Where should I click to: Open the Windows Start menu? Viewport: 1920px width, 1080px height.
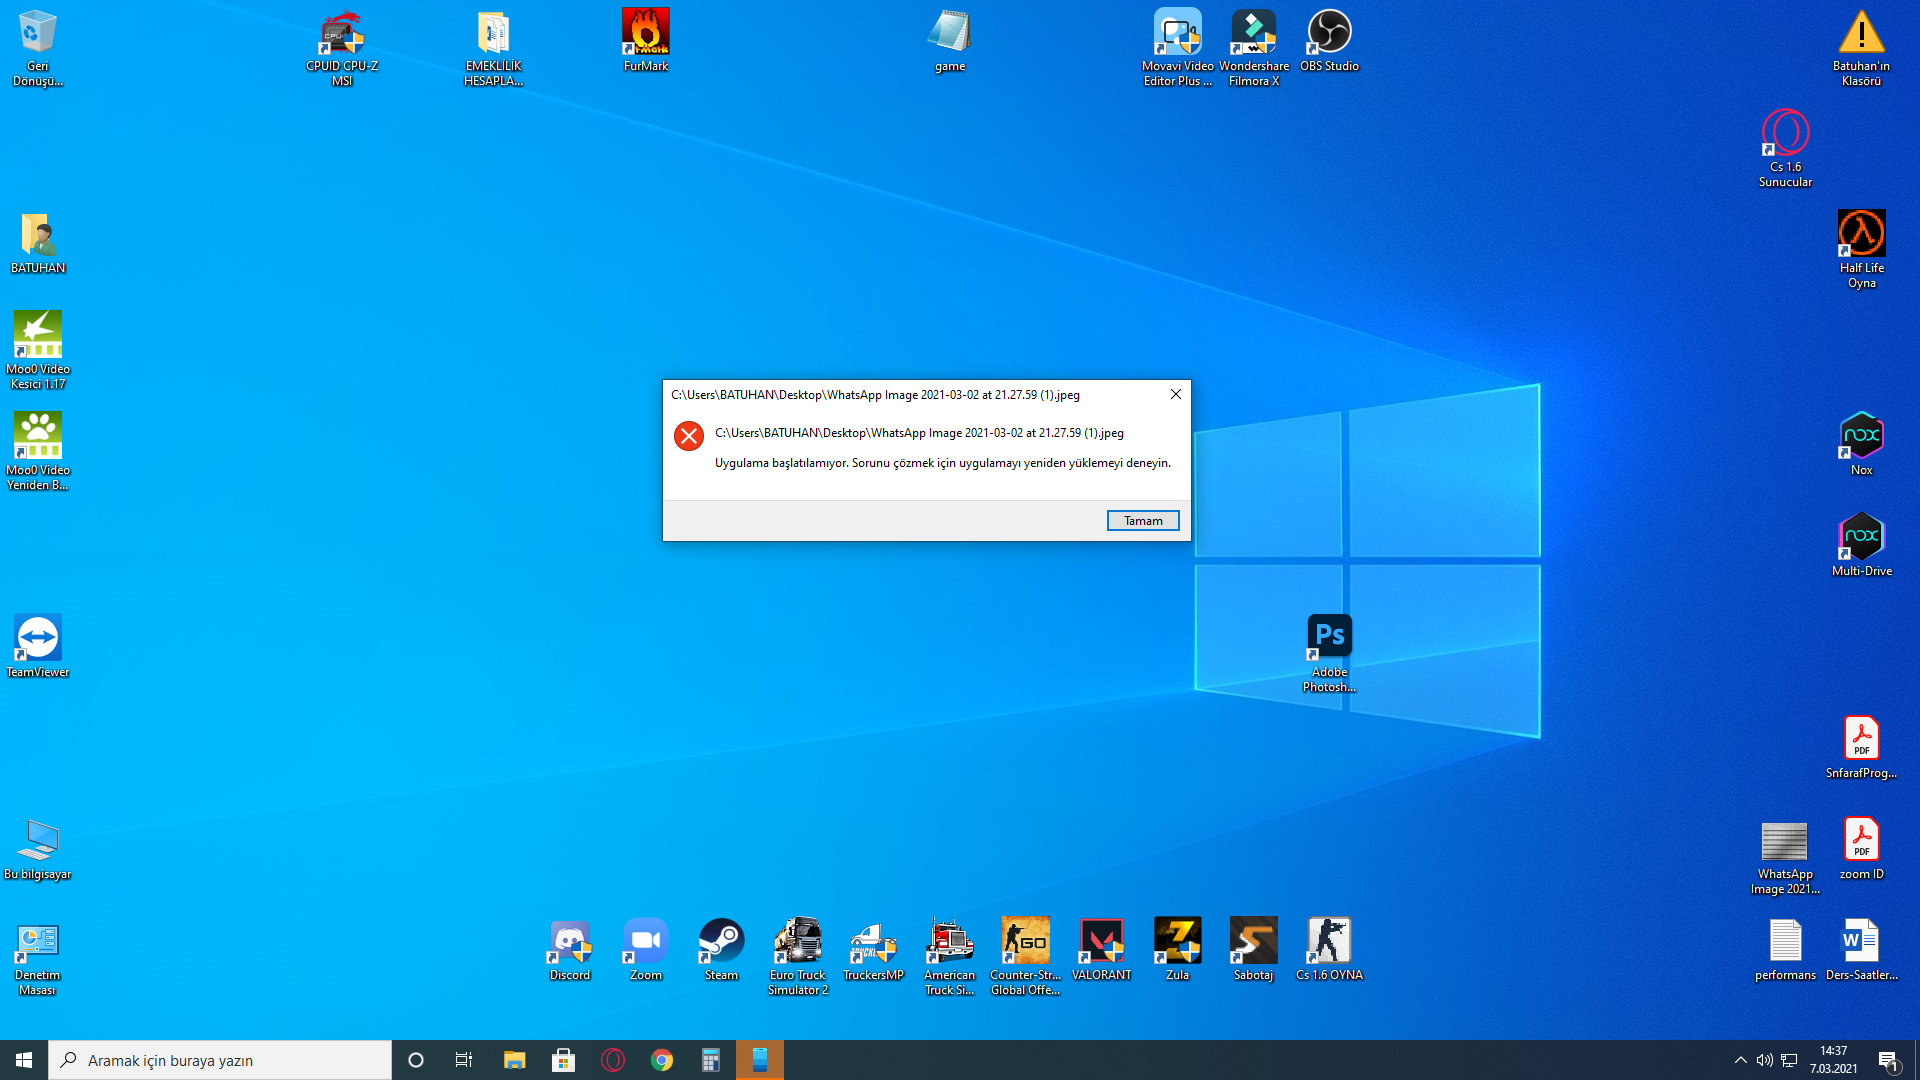(24, 1060)
